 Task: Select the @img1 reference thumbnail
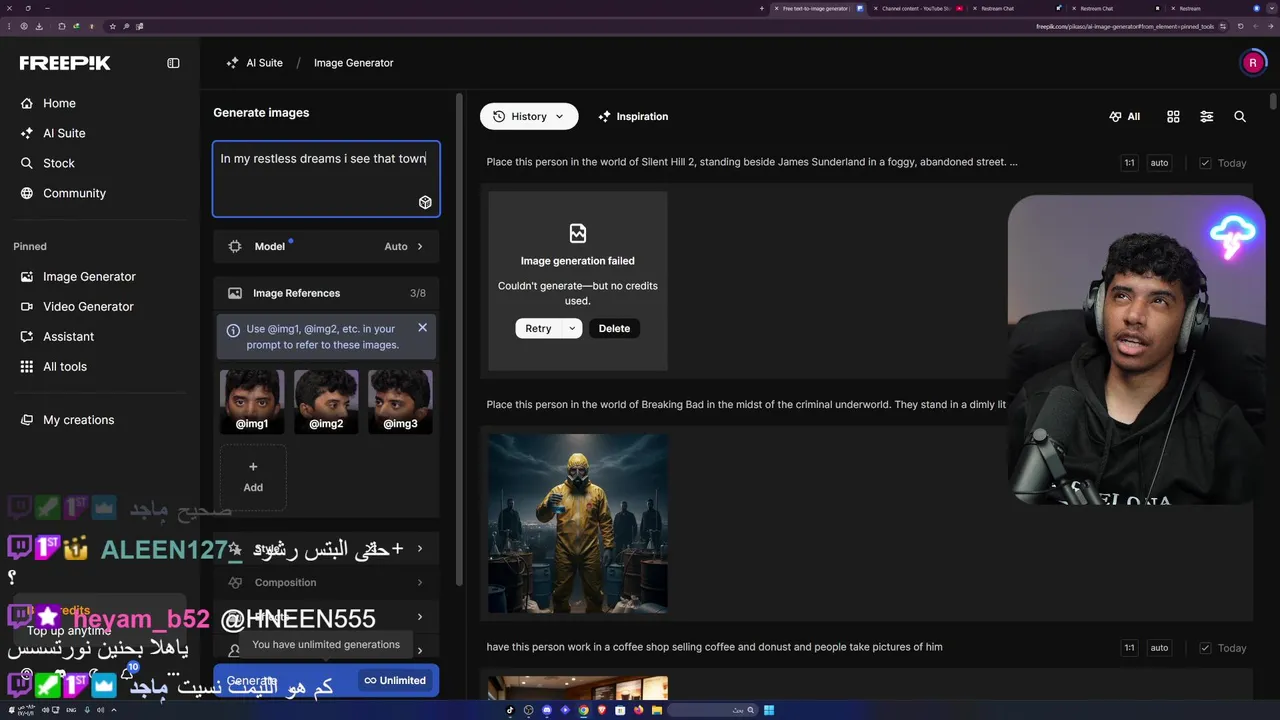coord(252,401)
